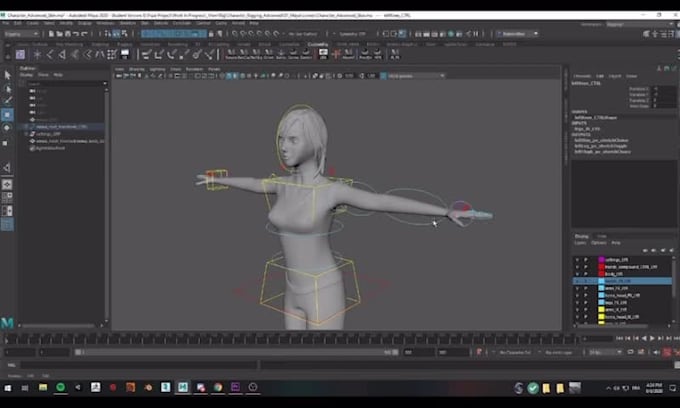The height and width of the screenshot is (408, 680).
Task: Activate the Rotate tool in toolbox
Action: pos(7,128)
